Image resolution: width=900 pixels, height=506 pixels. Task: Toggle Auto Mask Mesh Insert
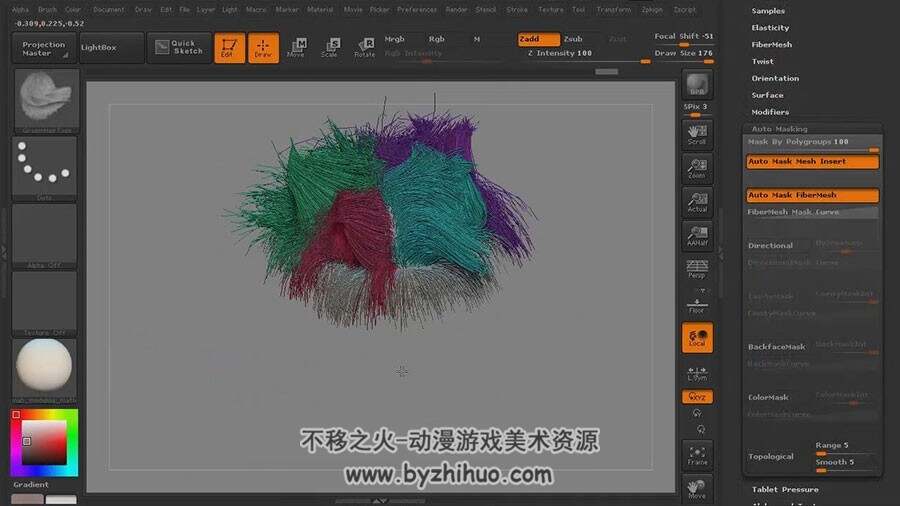[812, 162]
